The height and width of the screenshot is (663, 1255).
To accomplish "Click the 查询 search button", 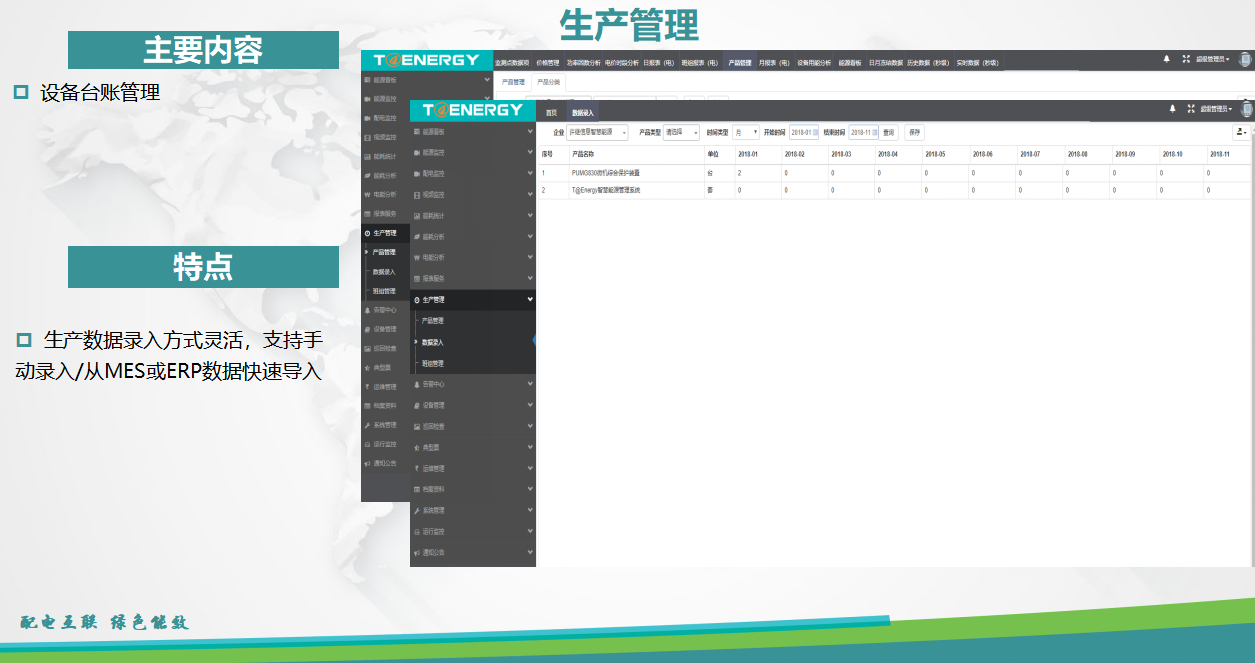I will coord(889,132).
